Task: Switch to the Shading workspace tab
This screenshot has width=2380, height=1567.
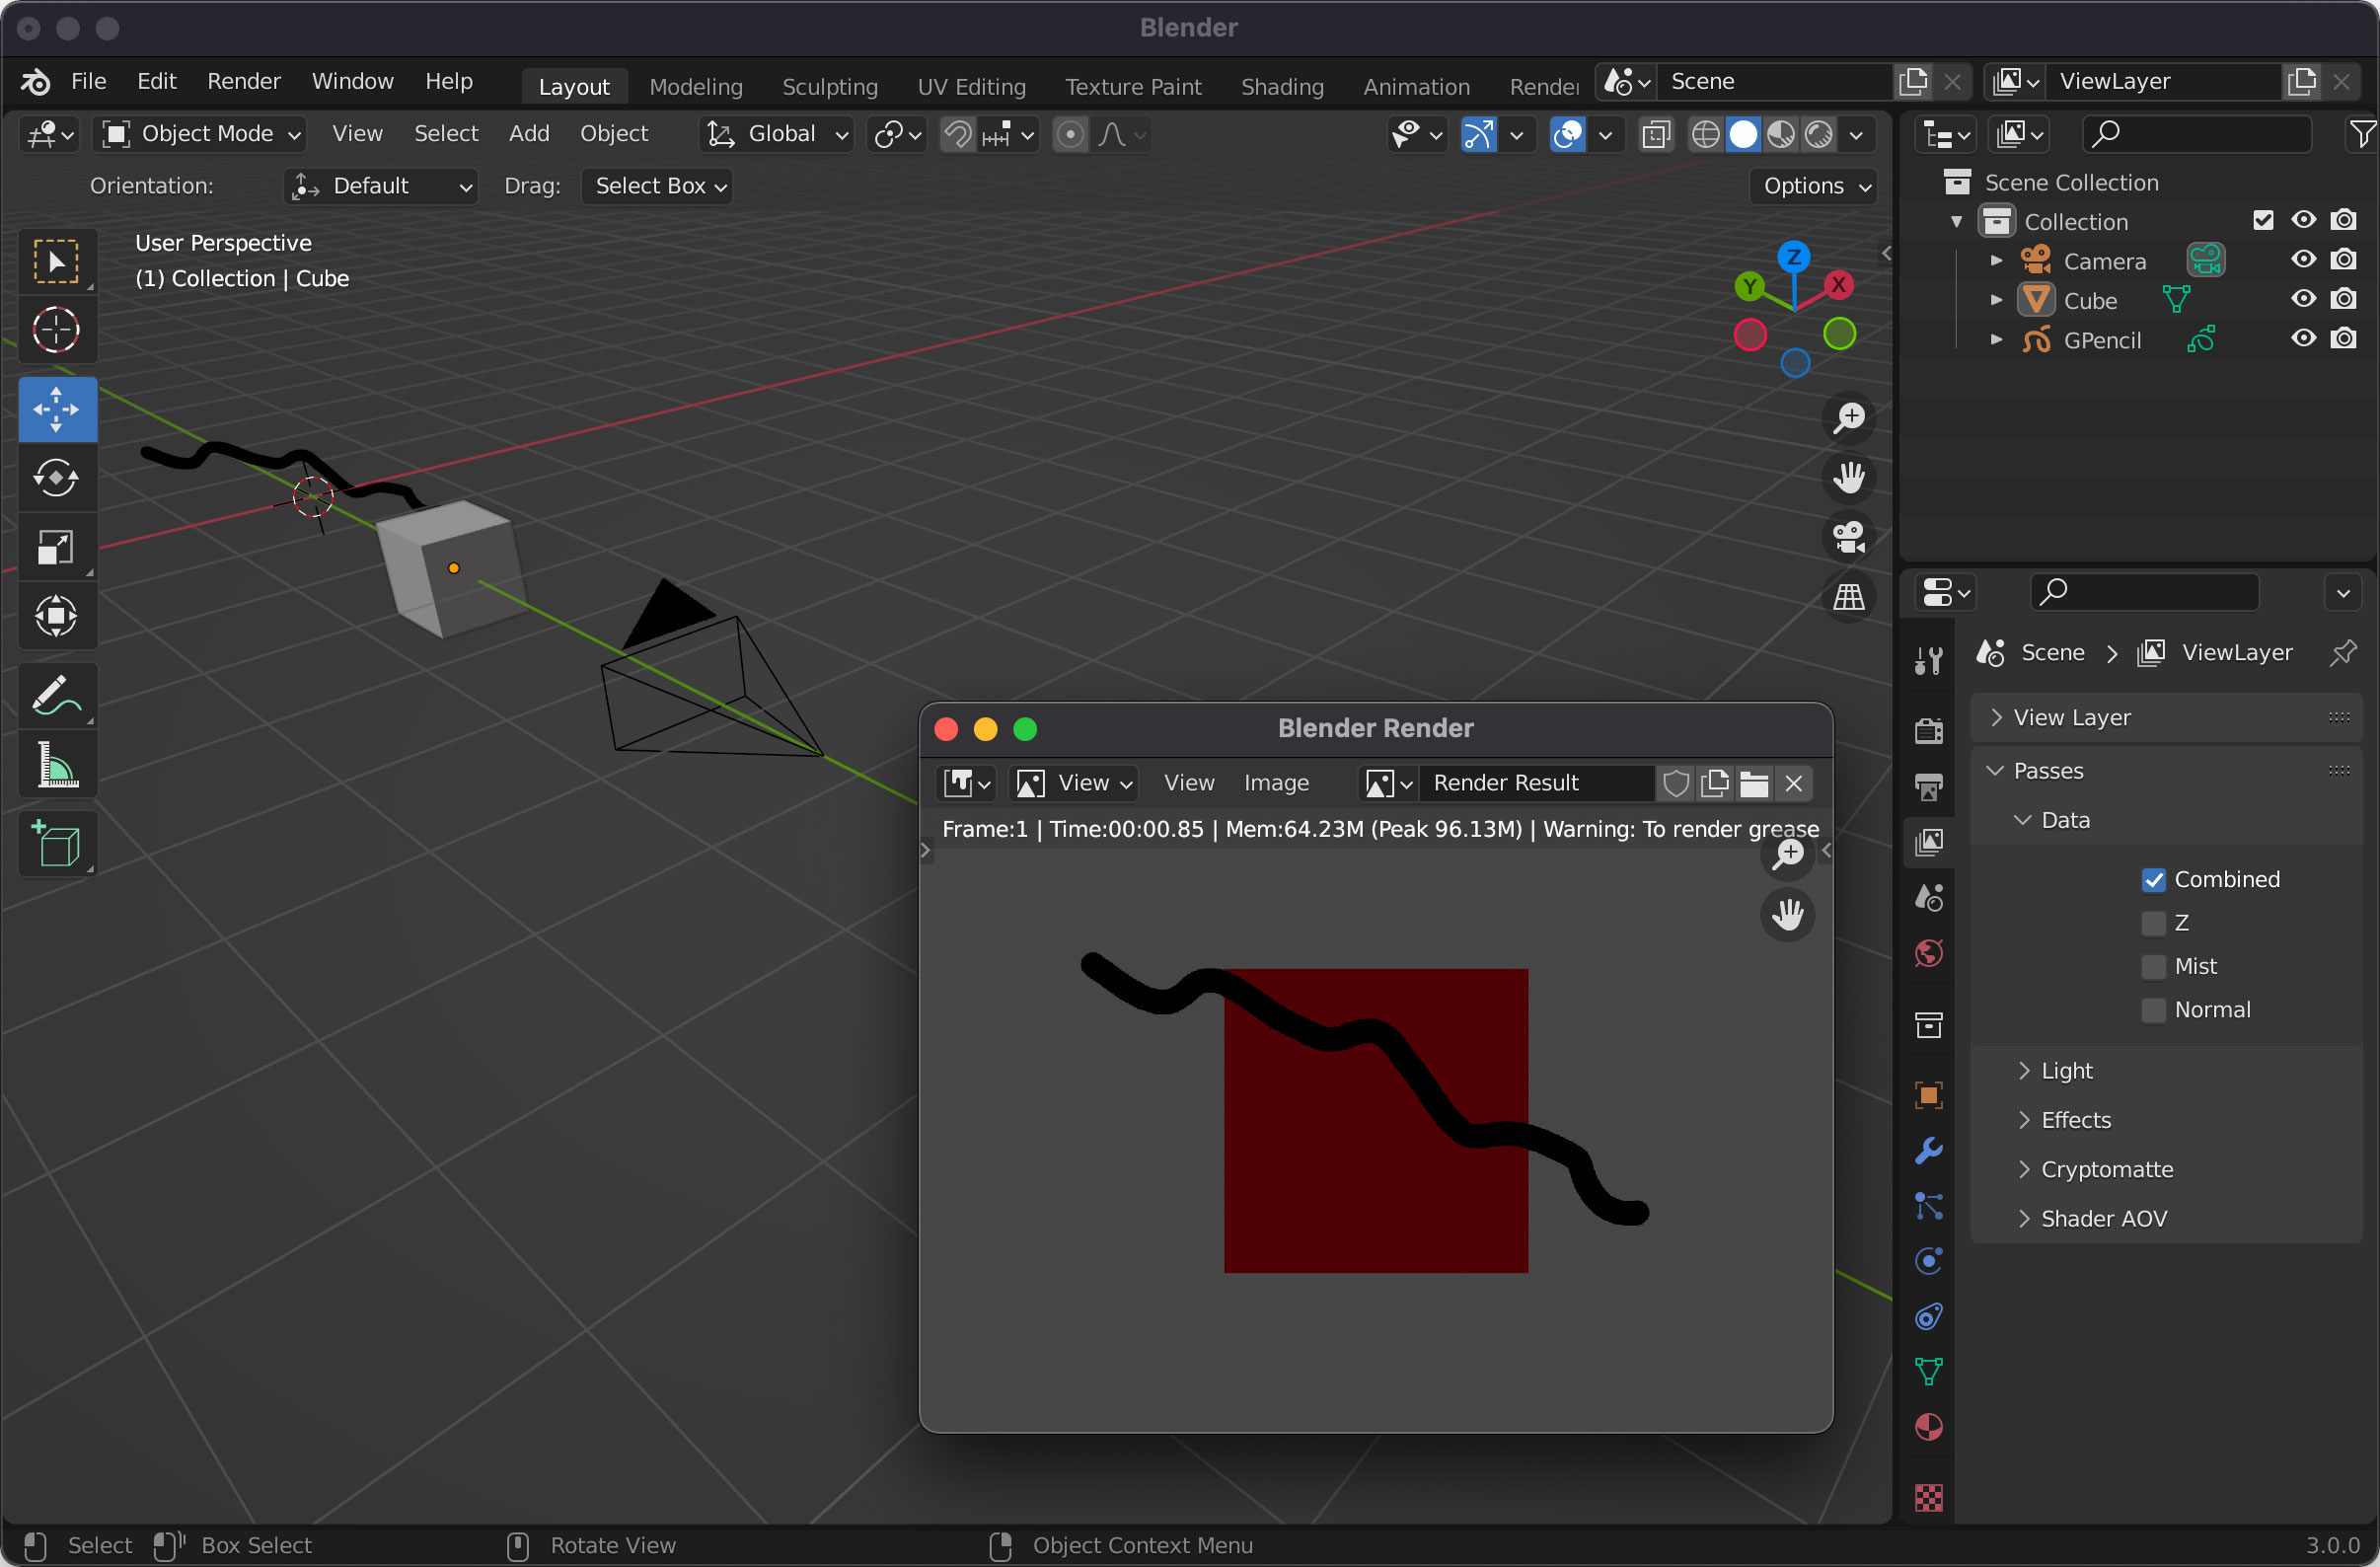Action: (x=1281, y=87)
